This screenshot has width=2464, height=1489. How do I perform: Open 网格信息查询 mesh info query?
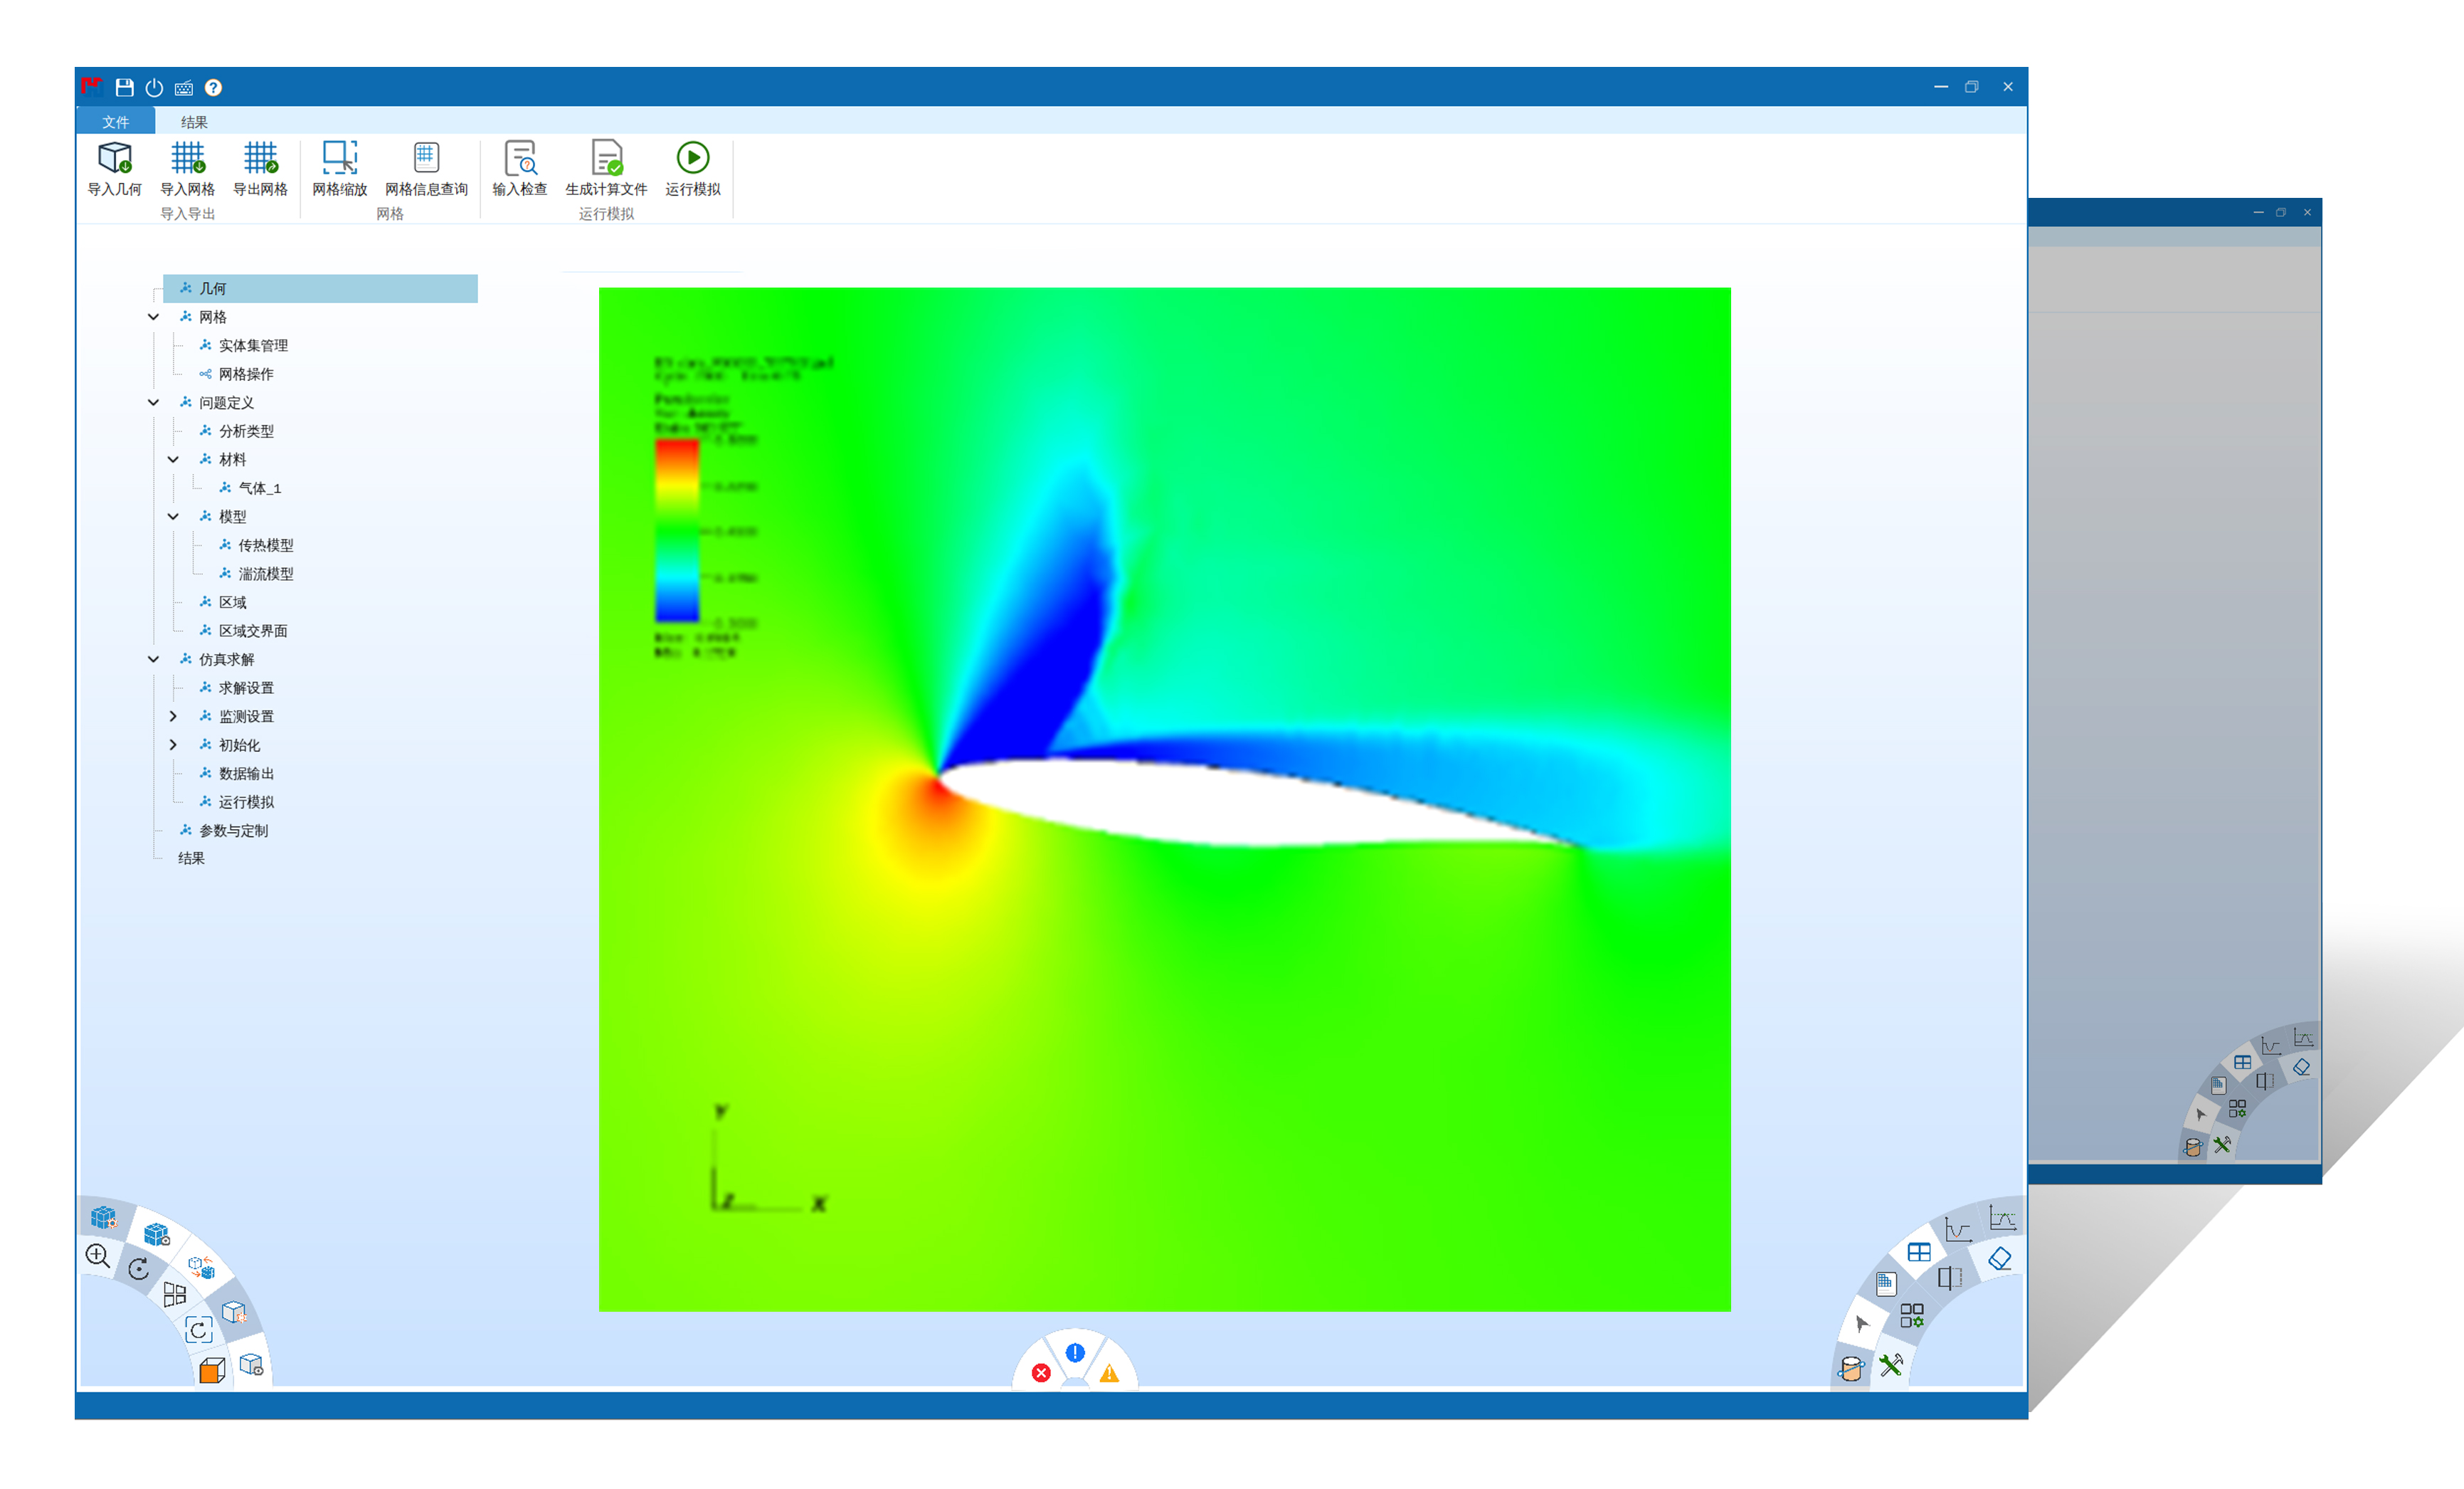(x=426, y=159)
